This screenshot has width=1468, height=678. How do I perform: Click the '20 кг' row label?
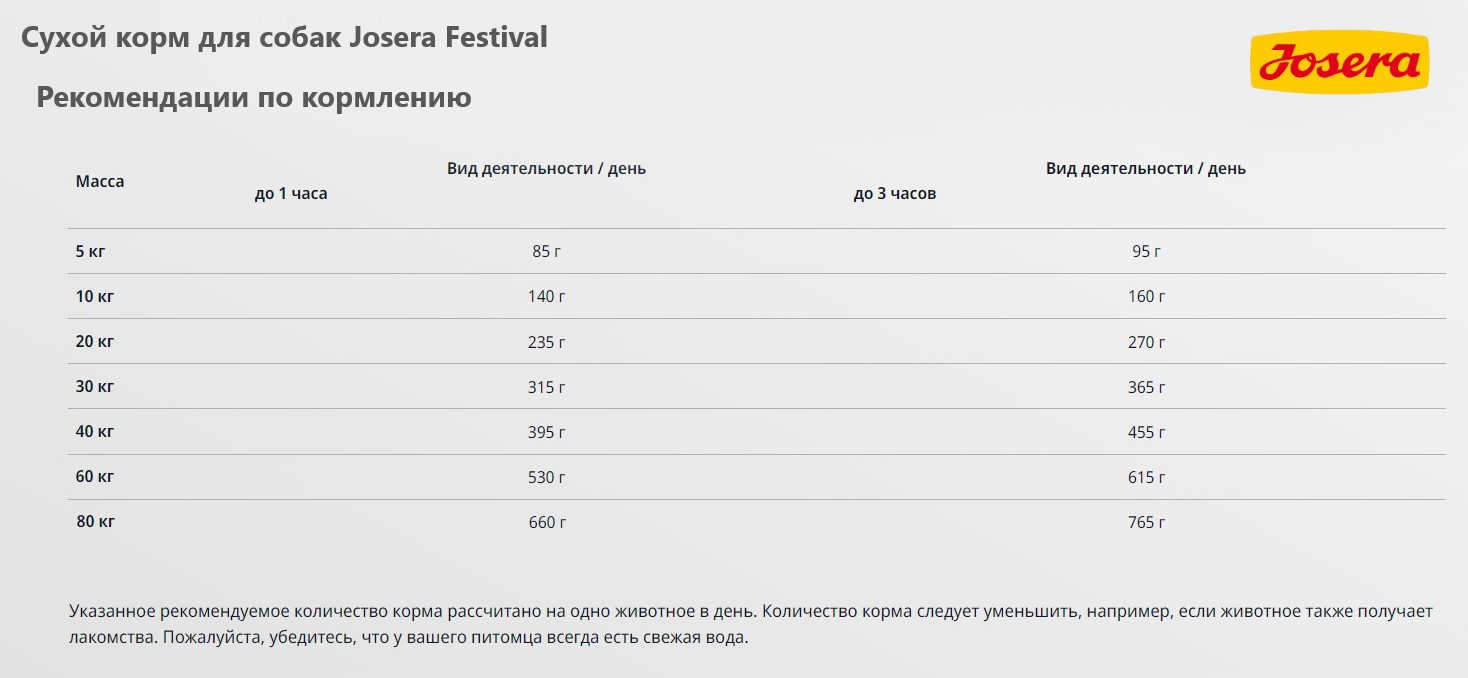(x=95, y=342)
